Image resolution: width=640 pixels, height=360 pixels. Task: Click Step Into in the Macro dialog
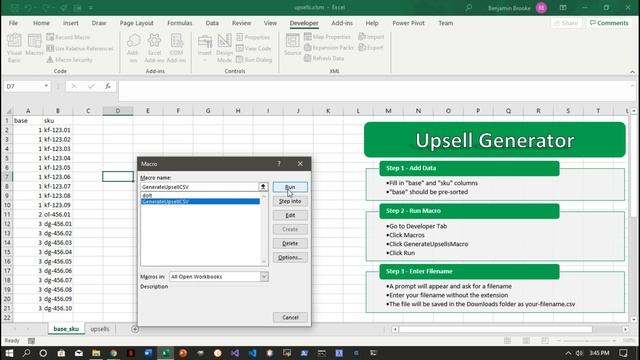pos(290,201)
